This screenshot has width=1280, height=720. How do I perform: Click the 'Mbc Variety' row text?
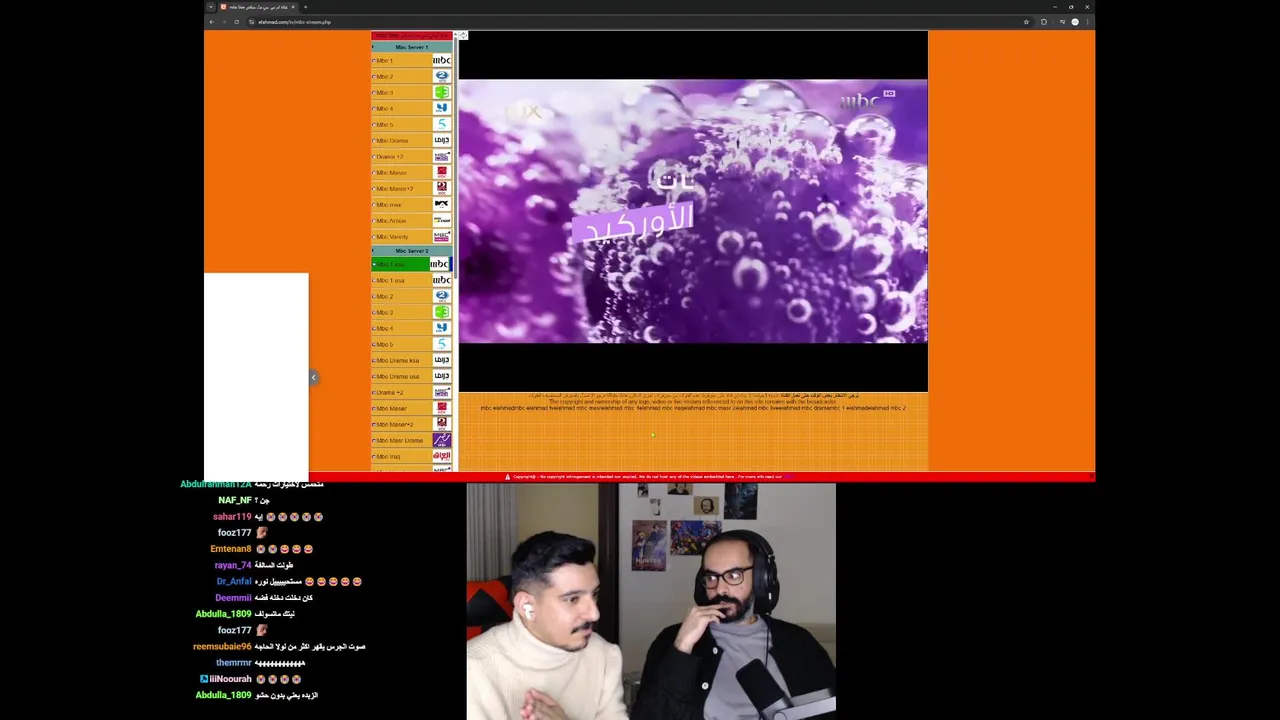392,237
